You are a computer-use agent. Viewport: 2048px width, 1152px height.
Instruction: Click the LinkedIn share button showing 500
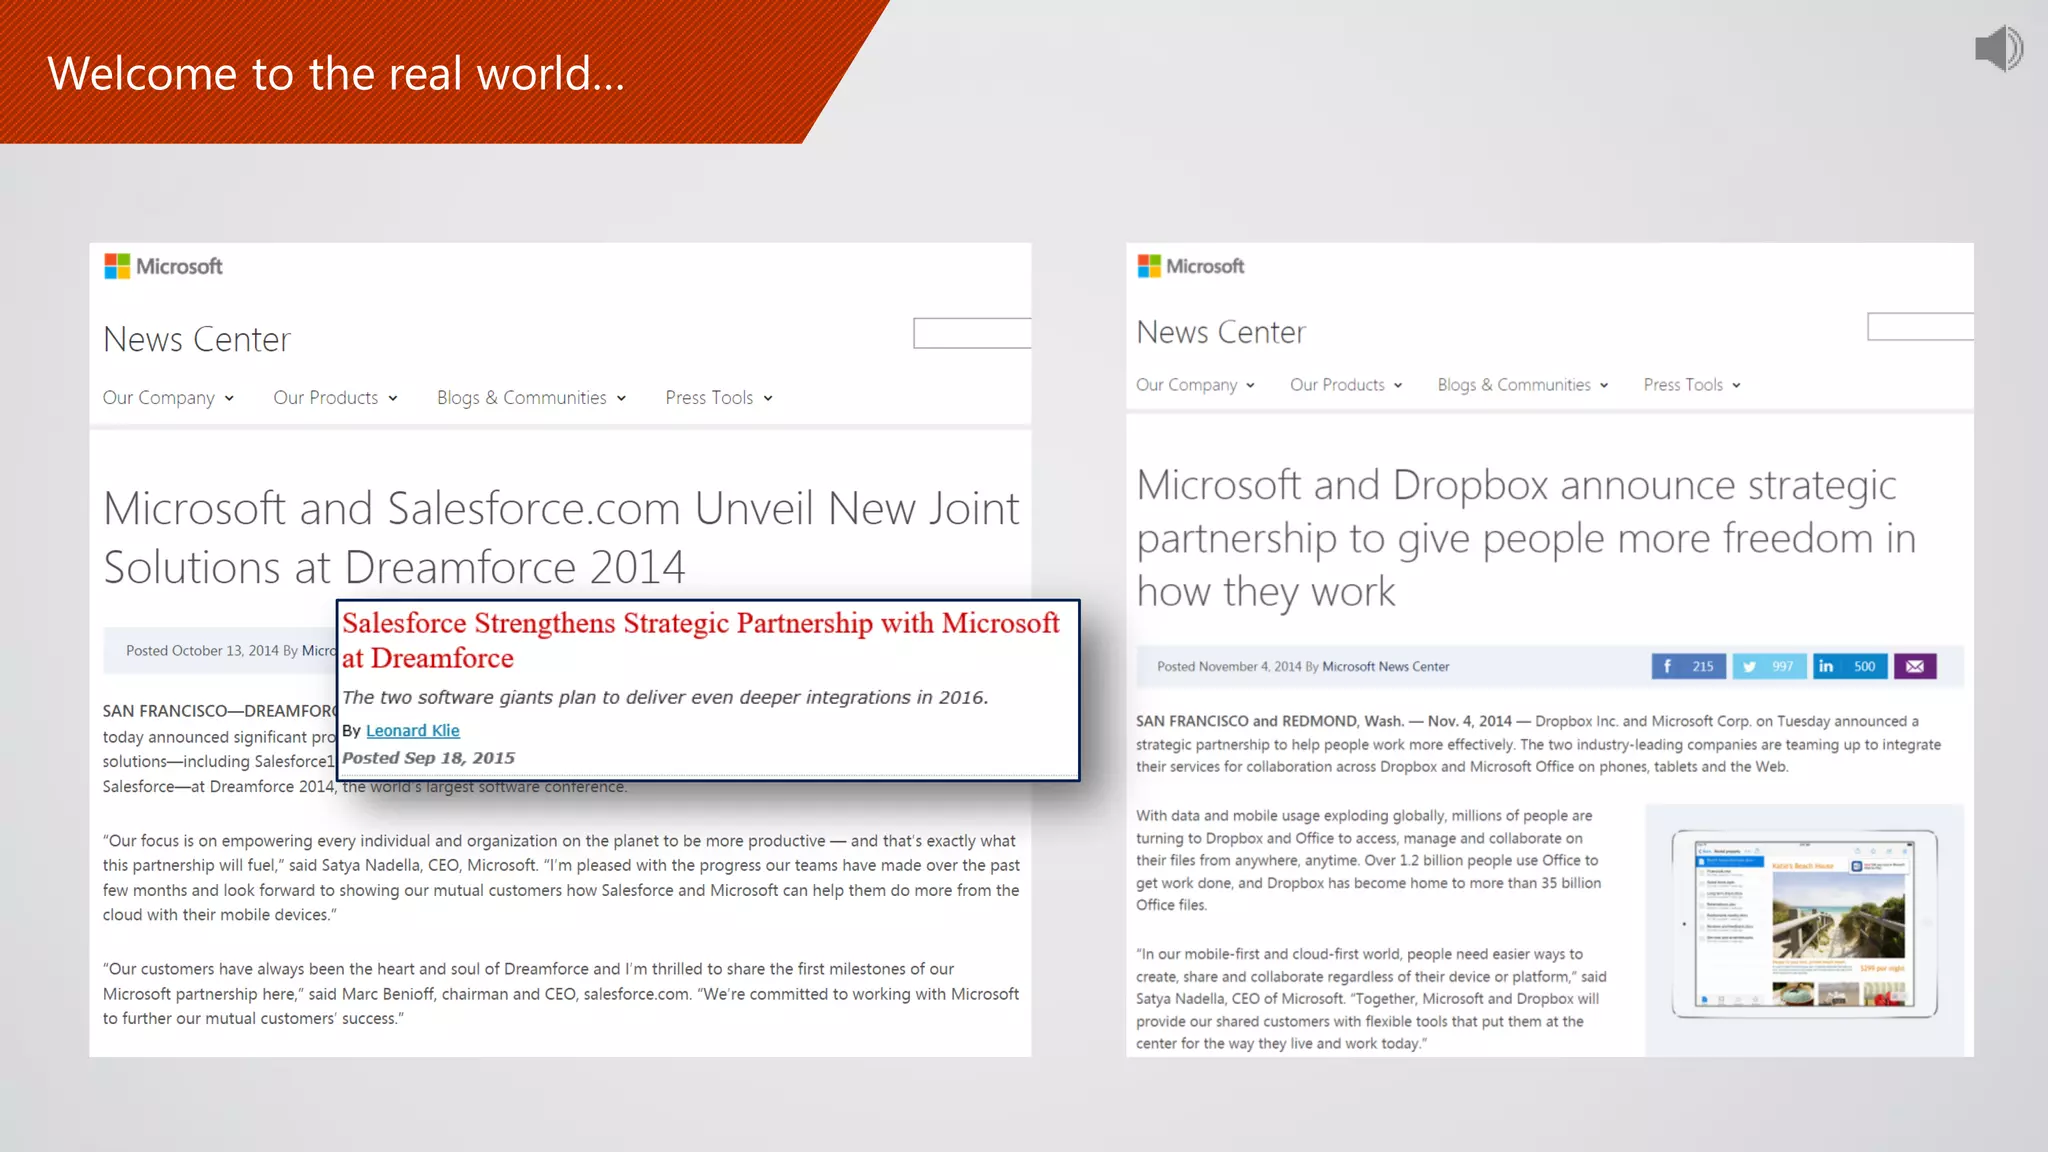(x=1849, y=666)
